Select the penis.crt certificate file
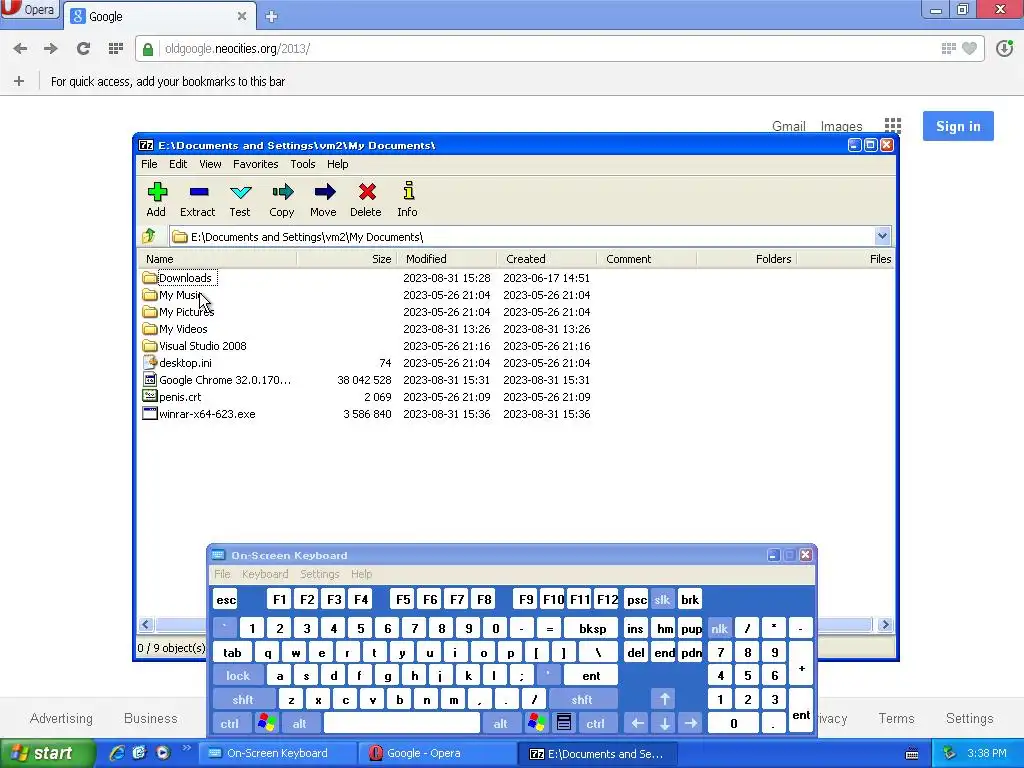1024x768 pixels. point(172,397)
